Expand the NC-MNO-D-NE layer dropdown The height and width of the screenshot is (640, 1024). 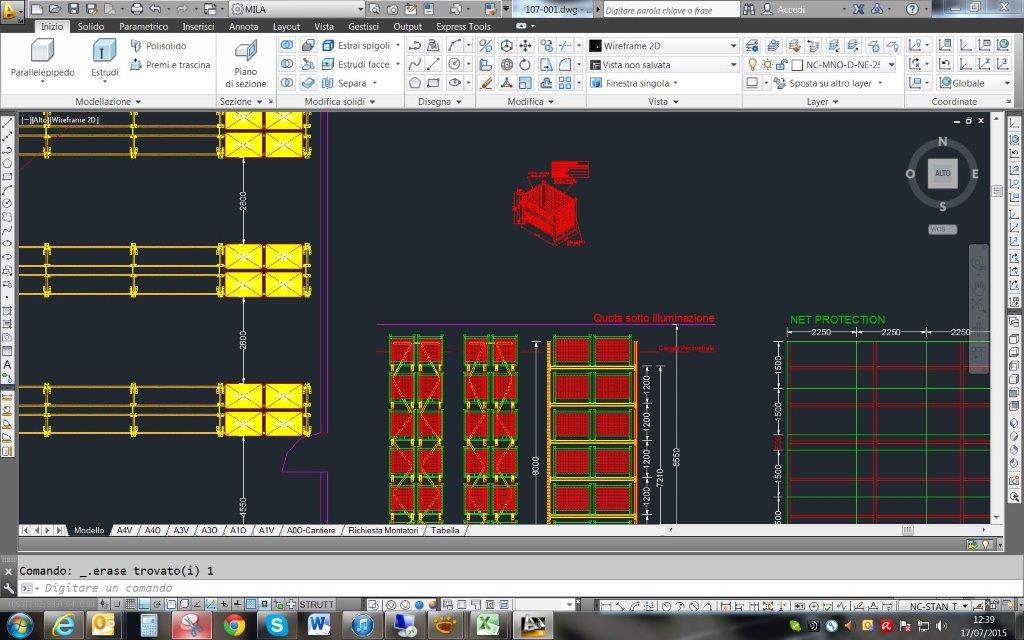click(891, 65)
